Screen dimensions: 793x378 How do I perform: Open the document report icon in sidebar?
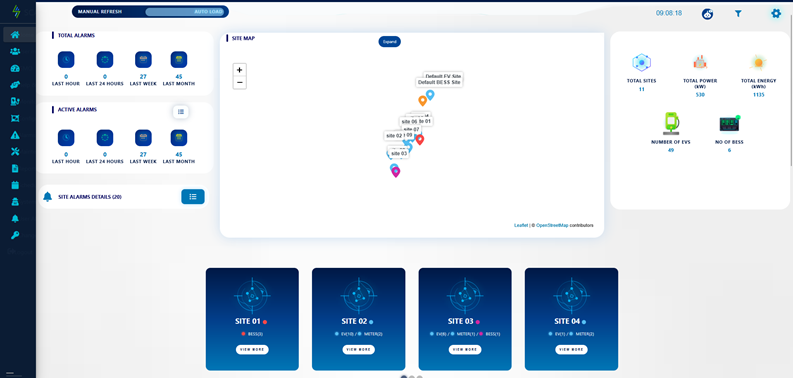15,168
